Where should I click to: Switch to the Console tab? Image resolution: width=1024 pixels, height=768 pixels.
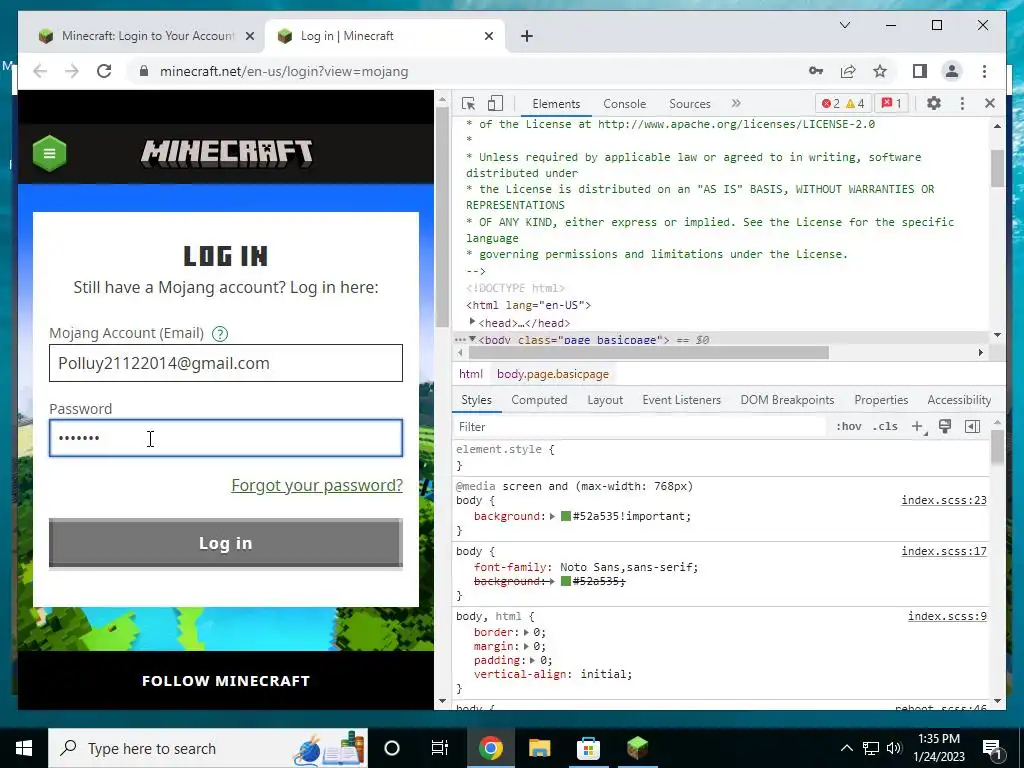pos(624,104)
